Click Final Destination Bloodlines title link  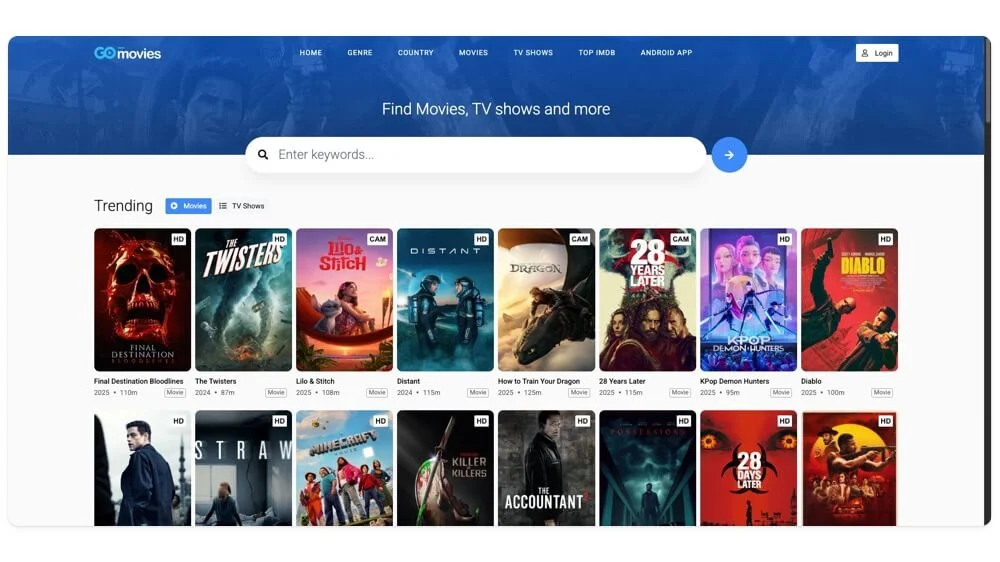138,381
